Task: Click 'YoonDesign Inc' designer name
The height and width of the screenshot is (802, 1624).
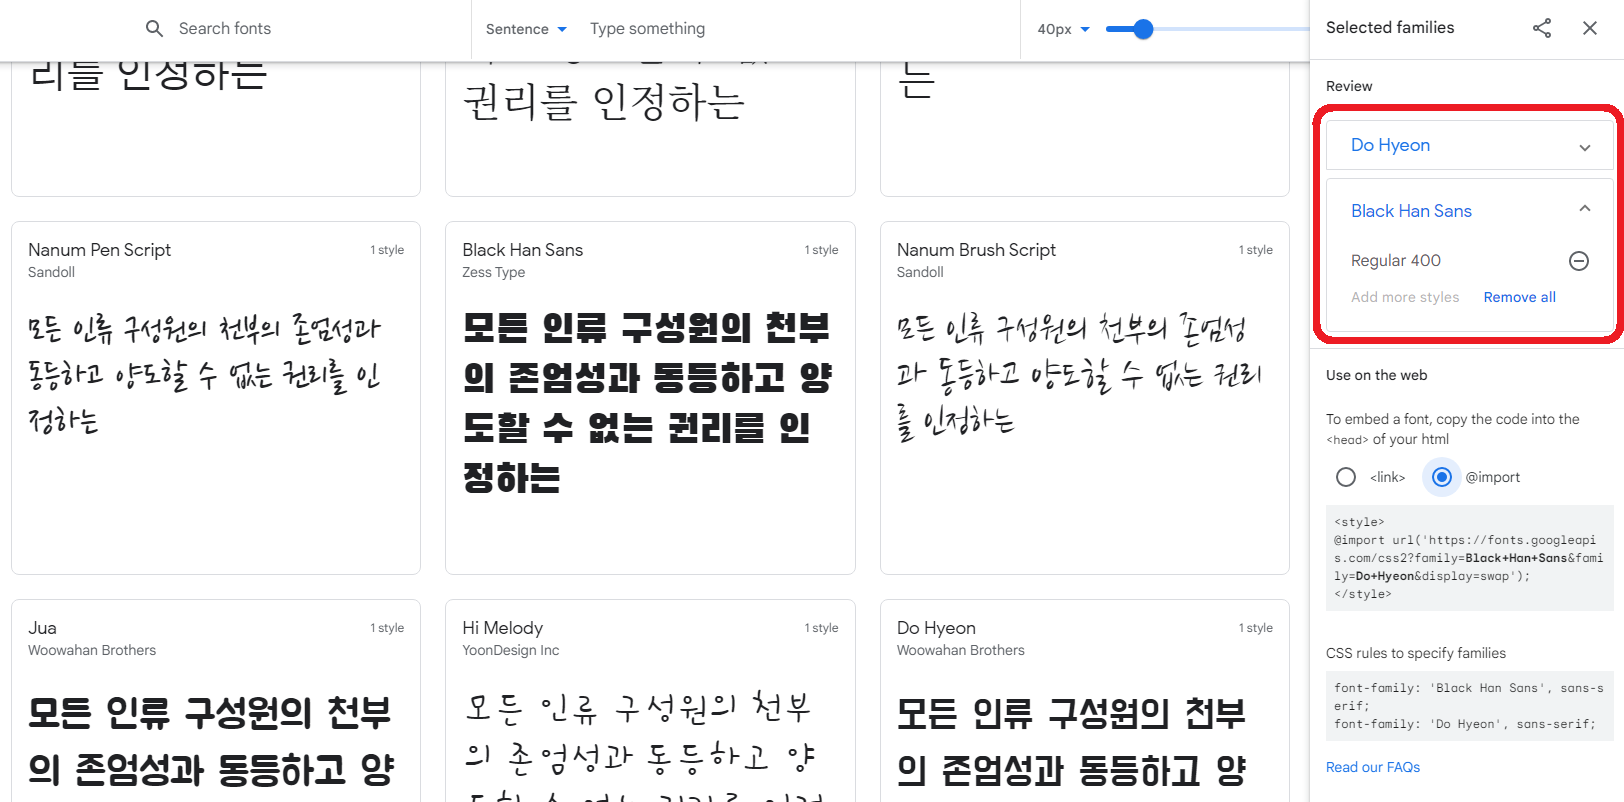Action: tap(510, 650)
